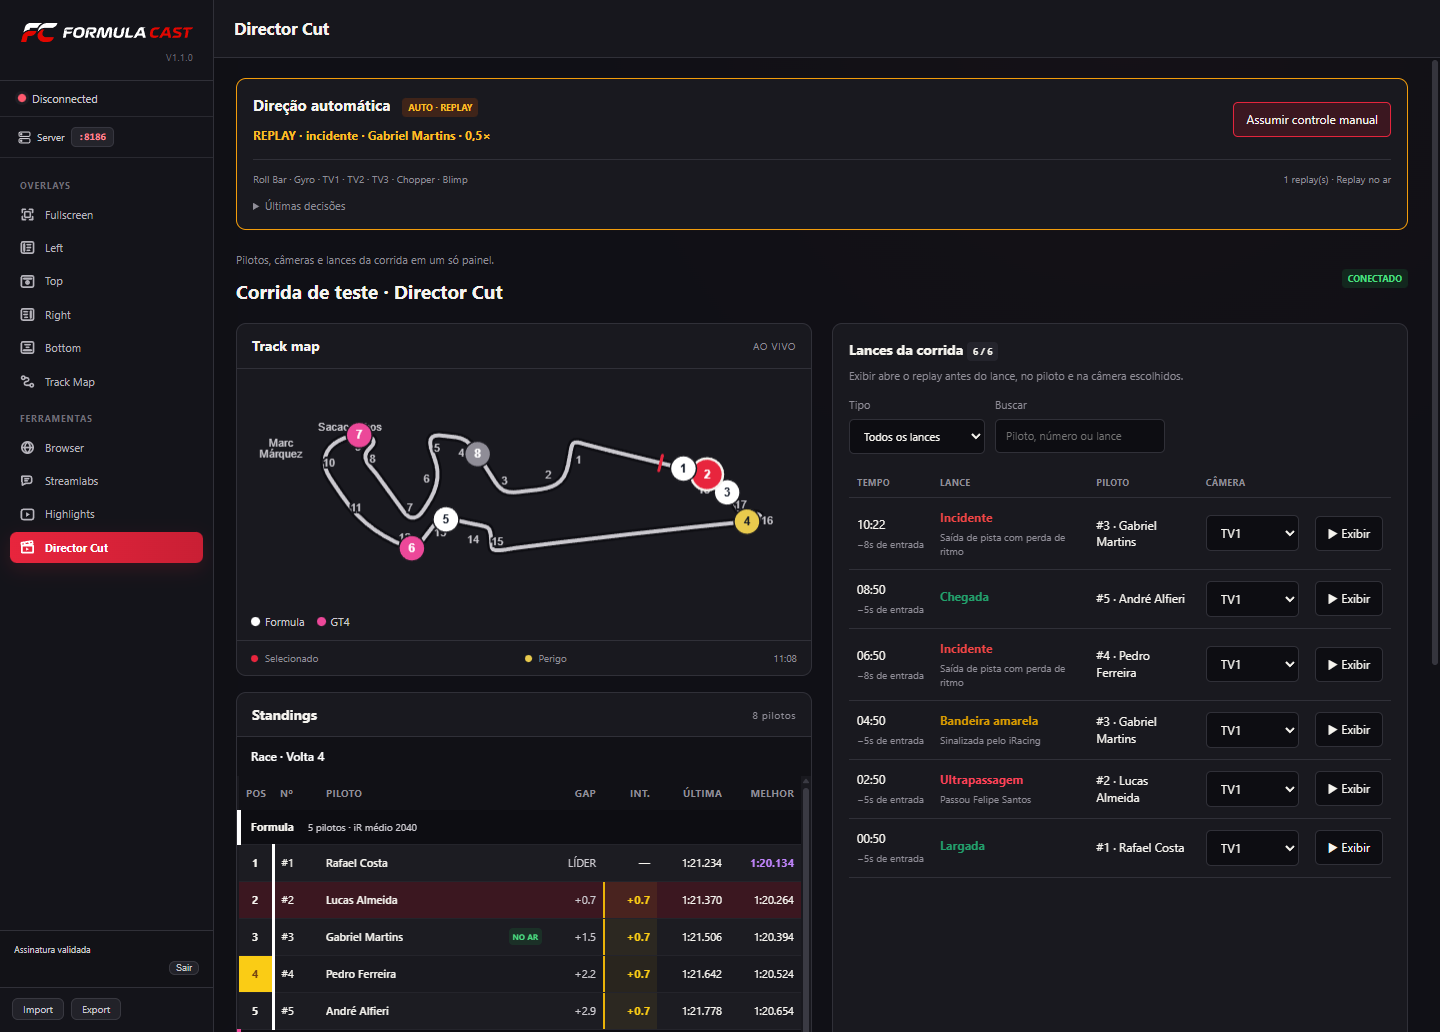Image resolution: width=1440 pixels, height=1032 pixels.
Task: Click the Import button
Action: 38,1010
